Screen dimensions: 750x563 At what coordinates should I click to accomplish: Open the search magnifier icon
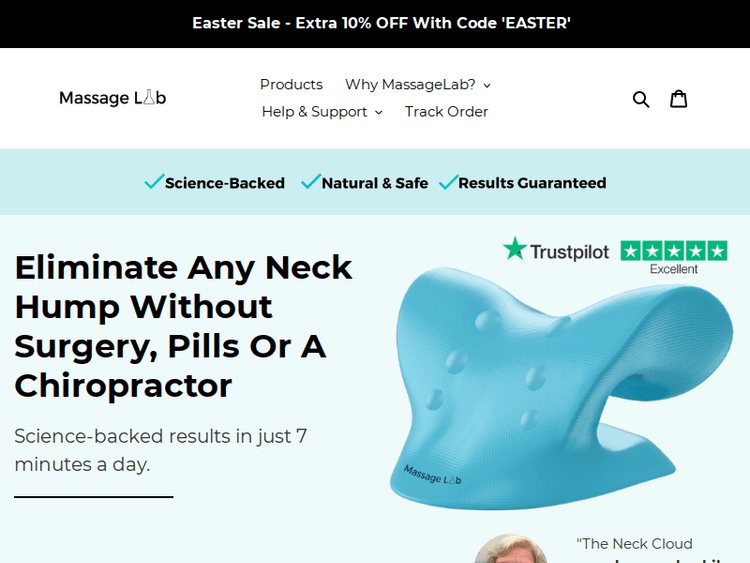point(641,99)
